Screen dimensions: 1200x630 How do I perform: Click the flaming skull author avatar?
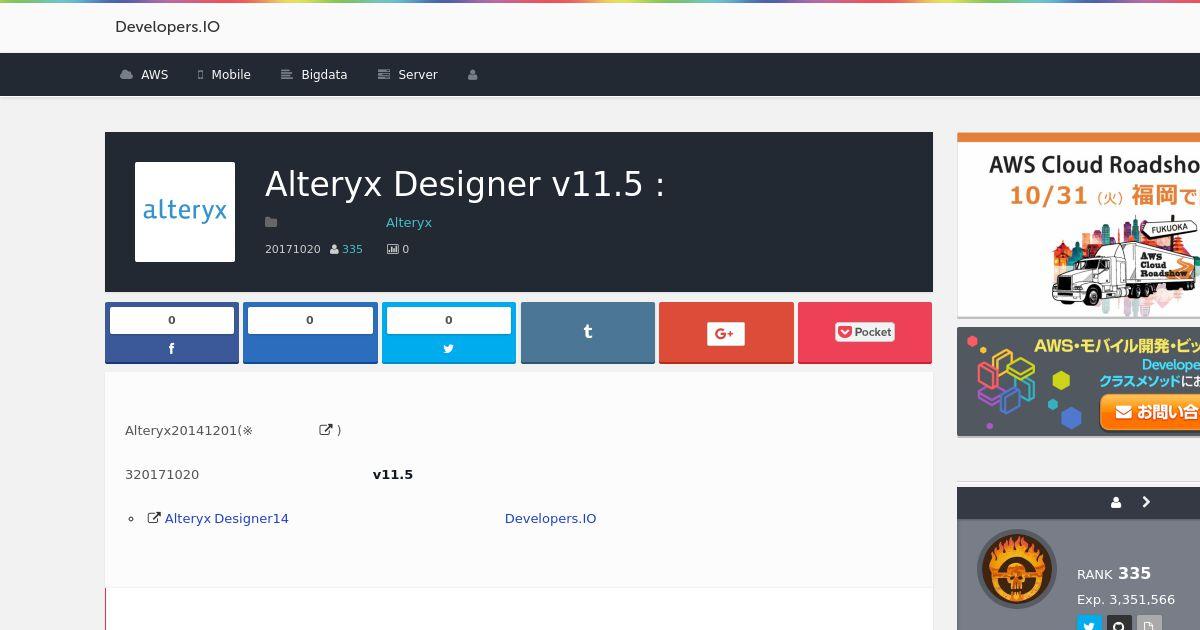click(x=1017, y=569)
